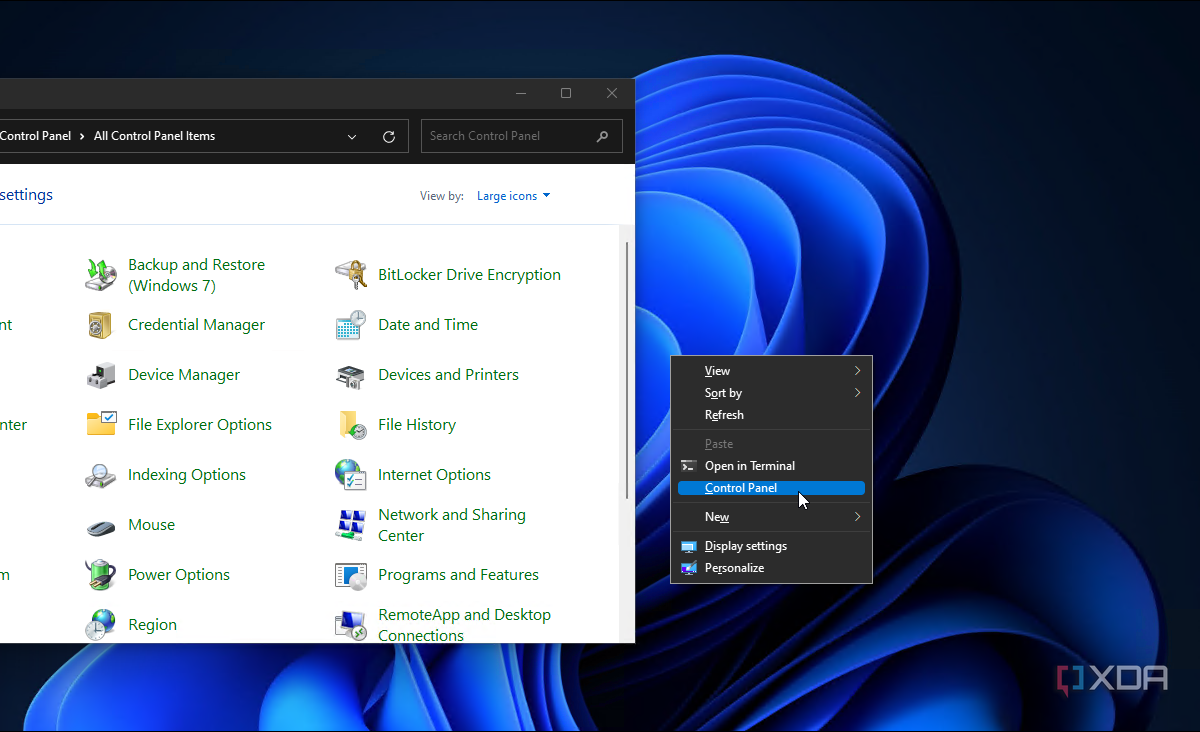Click the File History link
Screen dimensions: 1200x732
417,425
